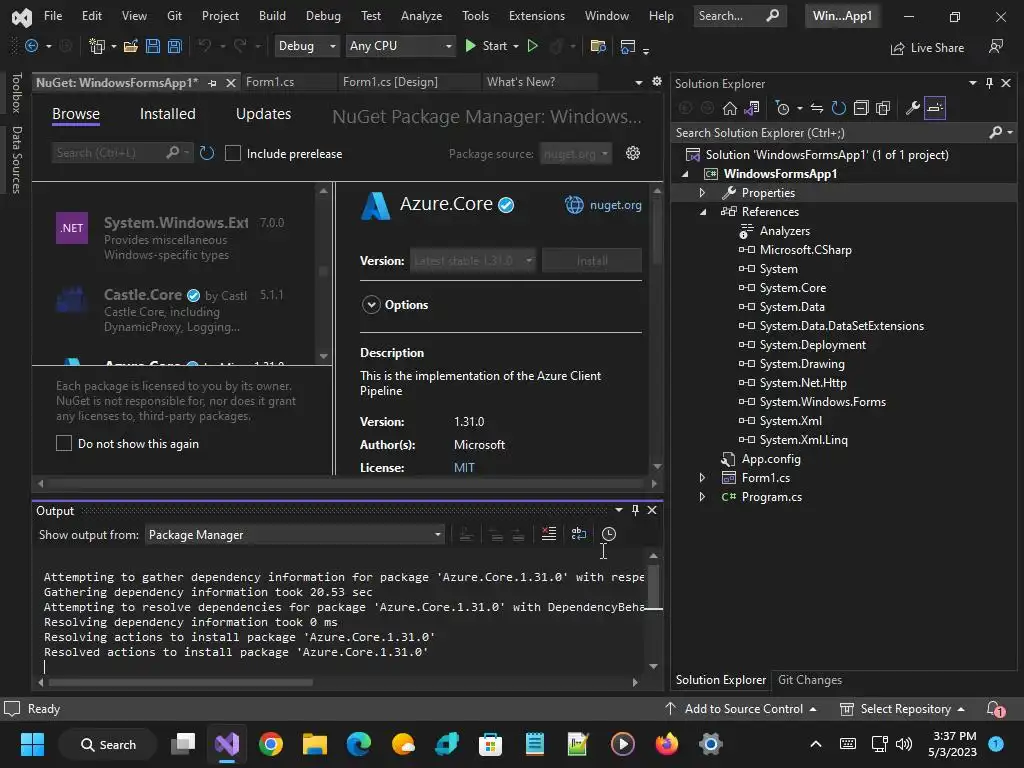
Task: Click the notifications bell in status bar
Action: pyautogui.click(x=995, y=709)
